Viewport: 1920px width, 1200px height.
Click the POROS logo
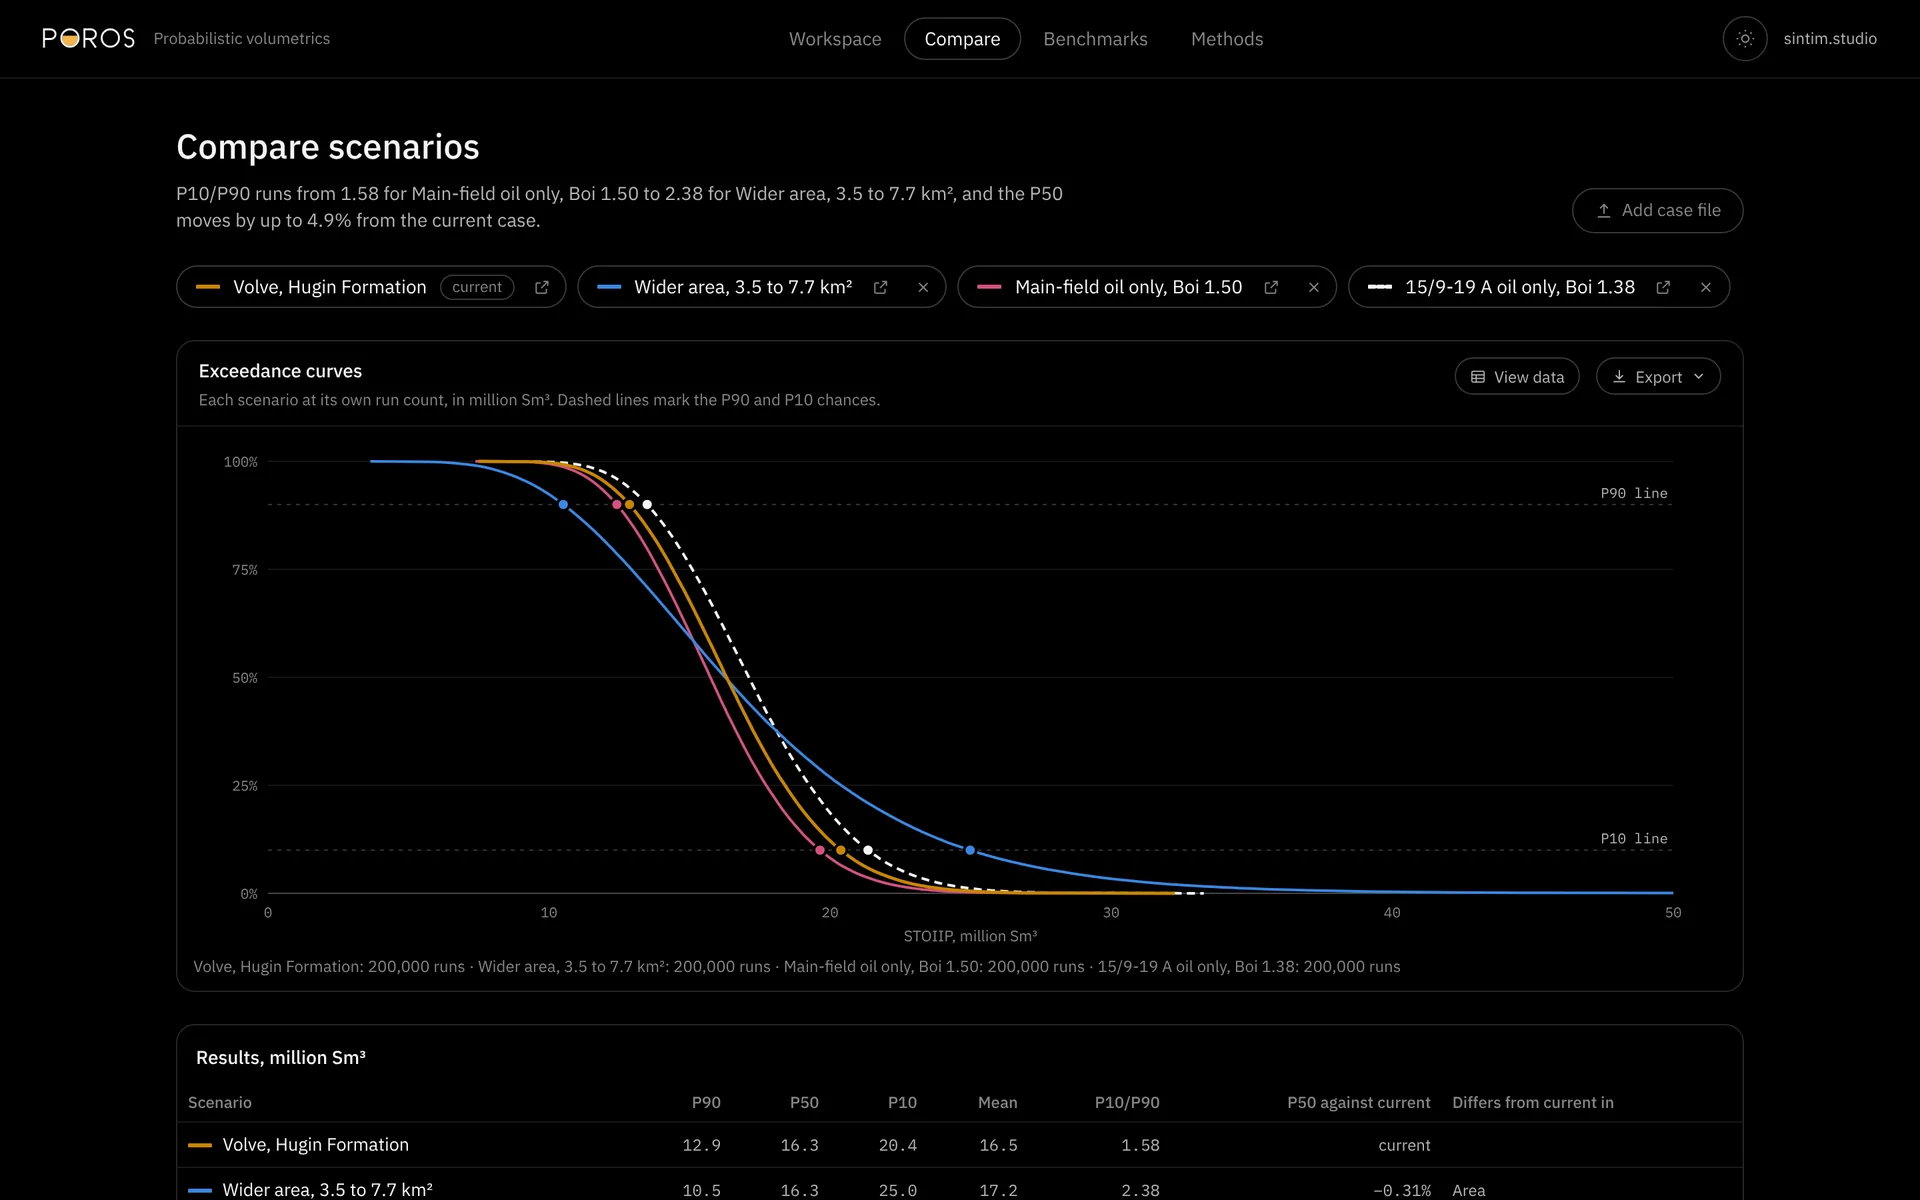tap(88, 38)
